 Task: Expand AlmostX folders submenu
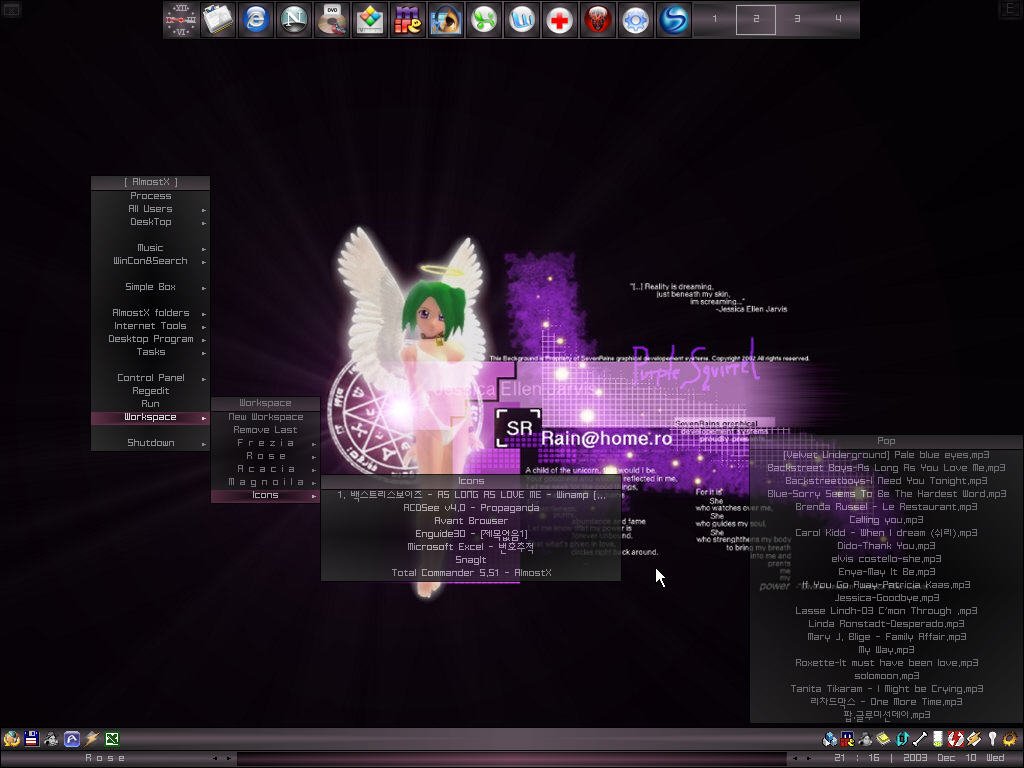pyautogui.click(x=150, y=313)
